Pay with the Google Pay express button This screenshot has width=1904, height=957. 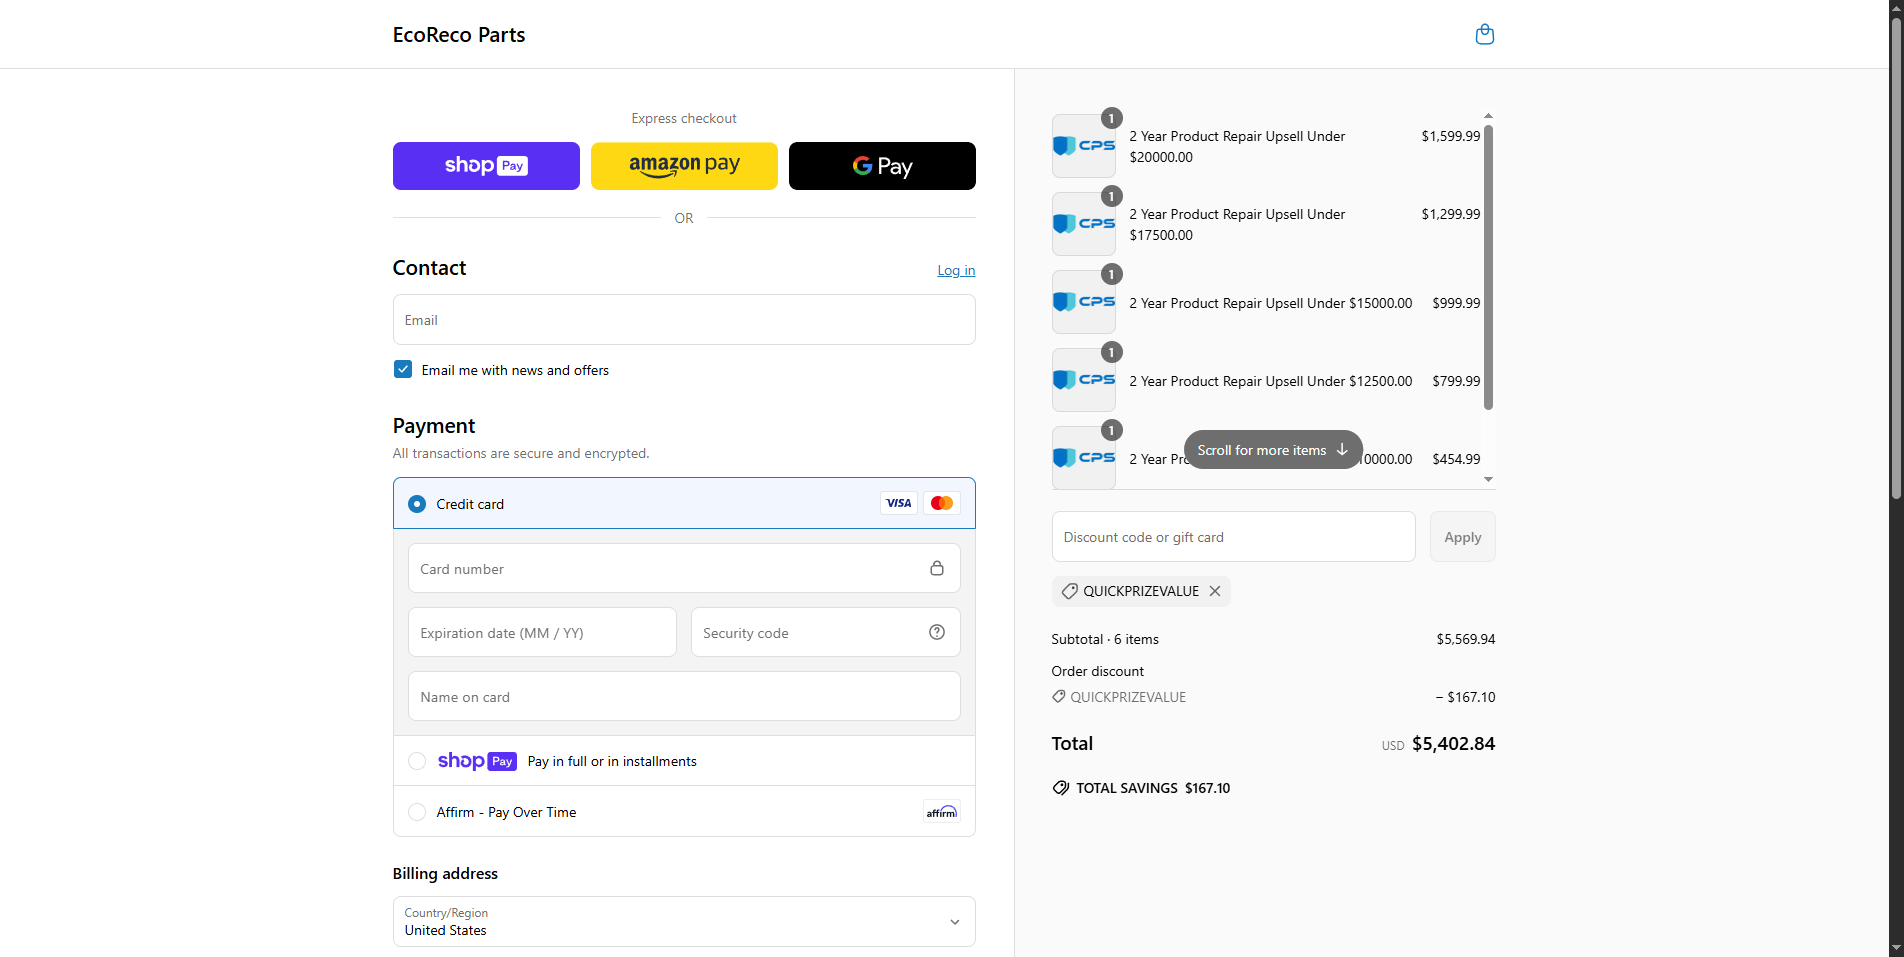pos(882,166)
